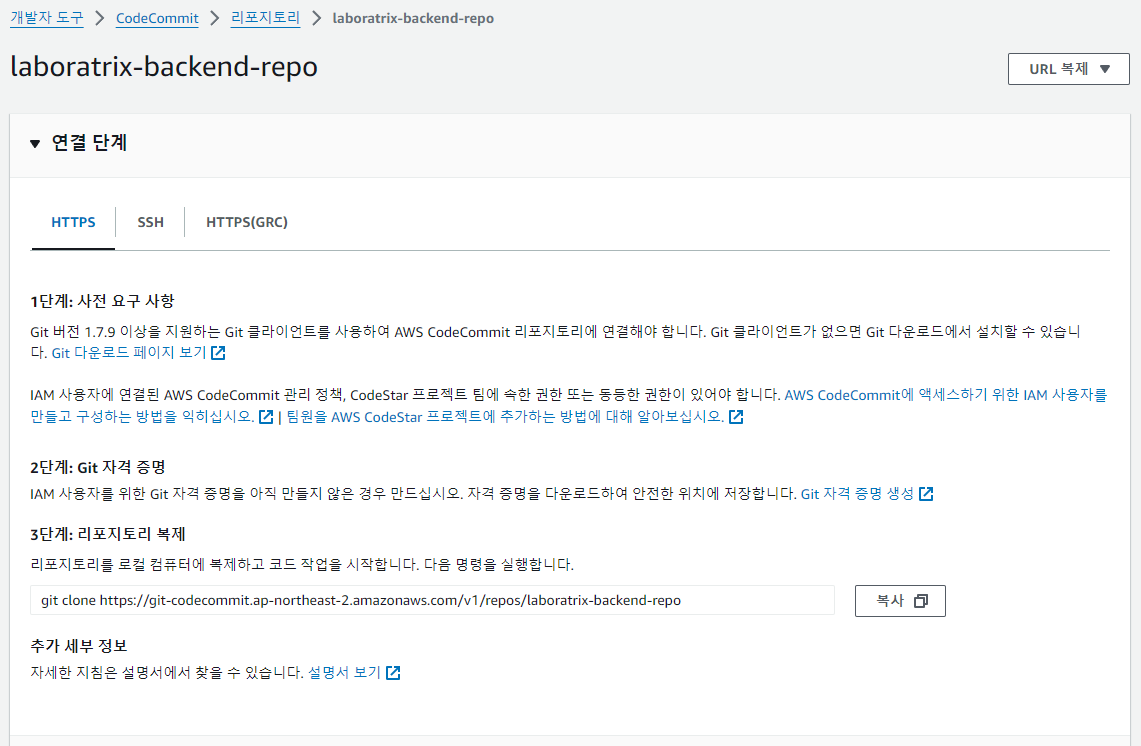This screenshot has width=1141, height=746.
Task: Open the URL 복제 dropdown
Action: [1068, 69]
